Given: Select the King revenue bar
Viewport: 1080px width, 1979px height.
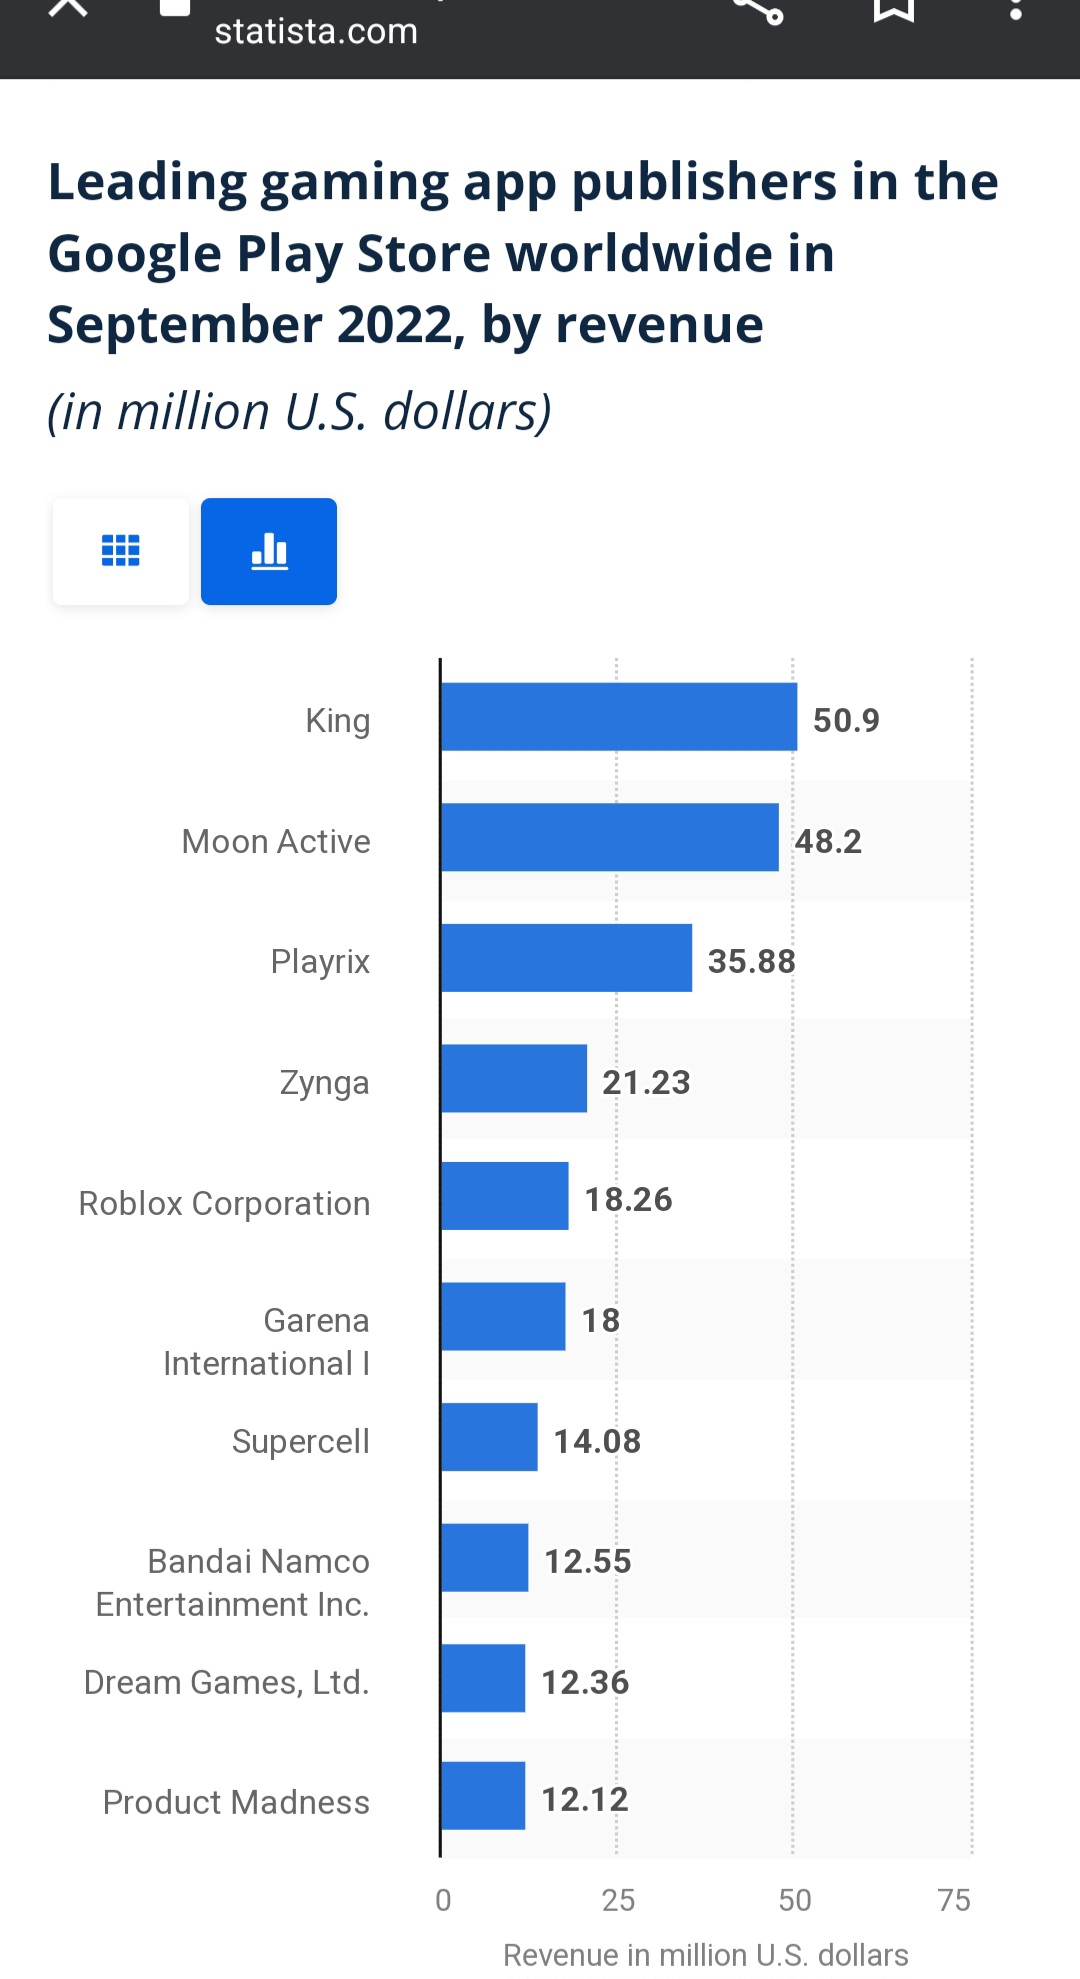Looking at the screenshot, I should coord(619,717).
